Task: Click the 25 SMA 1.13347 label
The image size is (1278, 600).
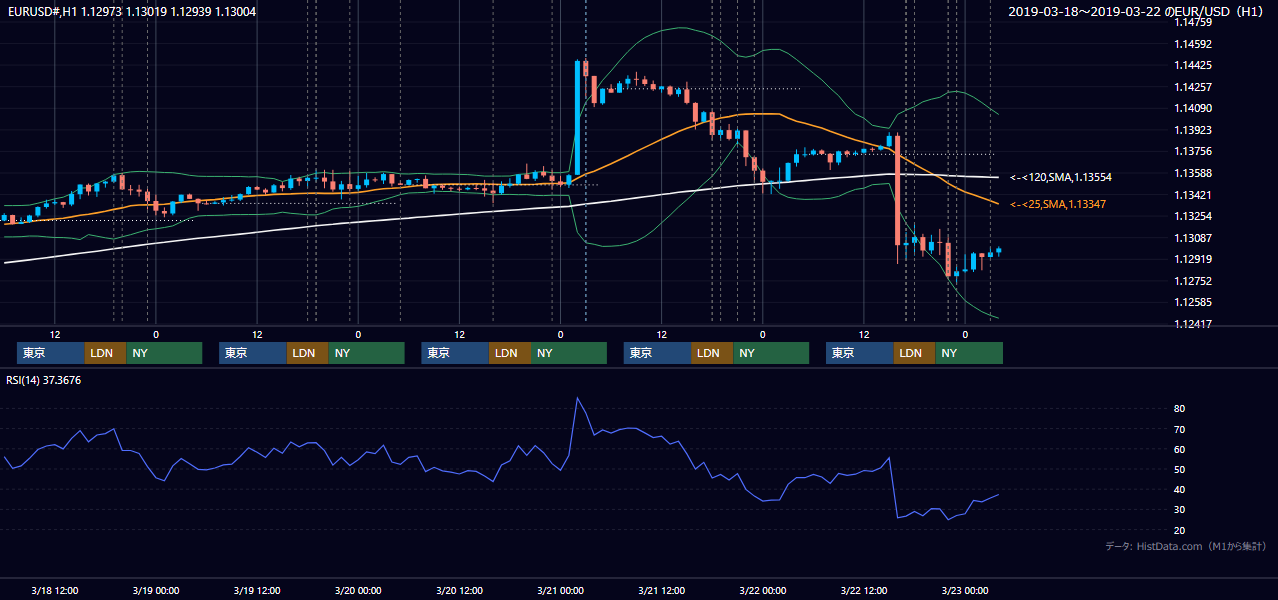Action: pyautogui.click(x=1057, y=204)
